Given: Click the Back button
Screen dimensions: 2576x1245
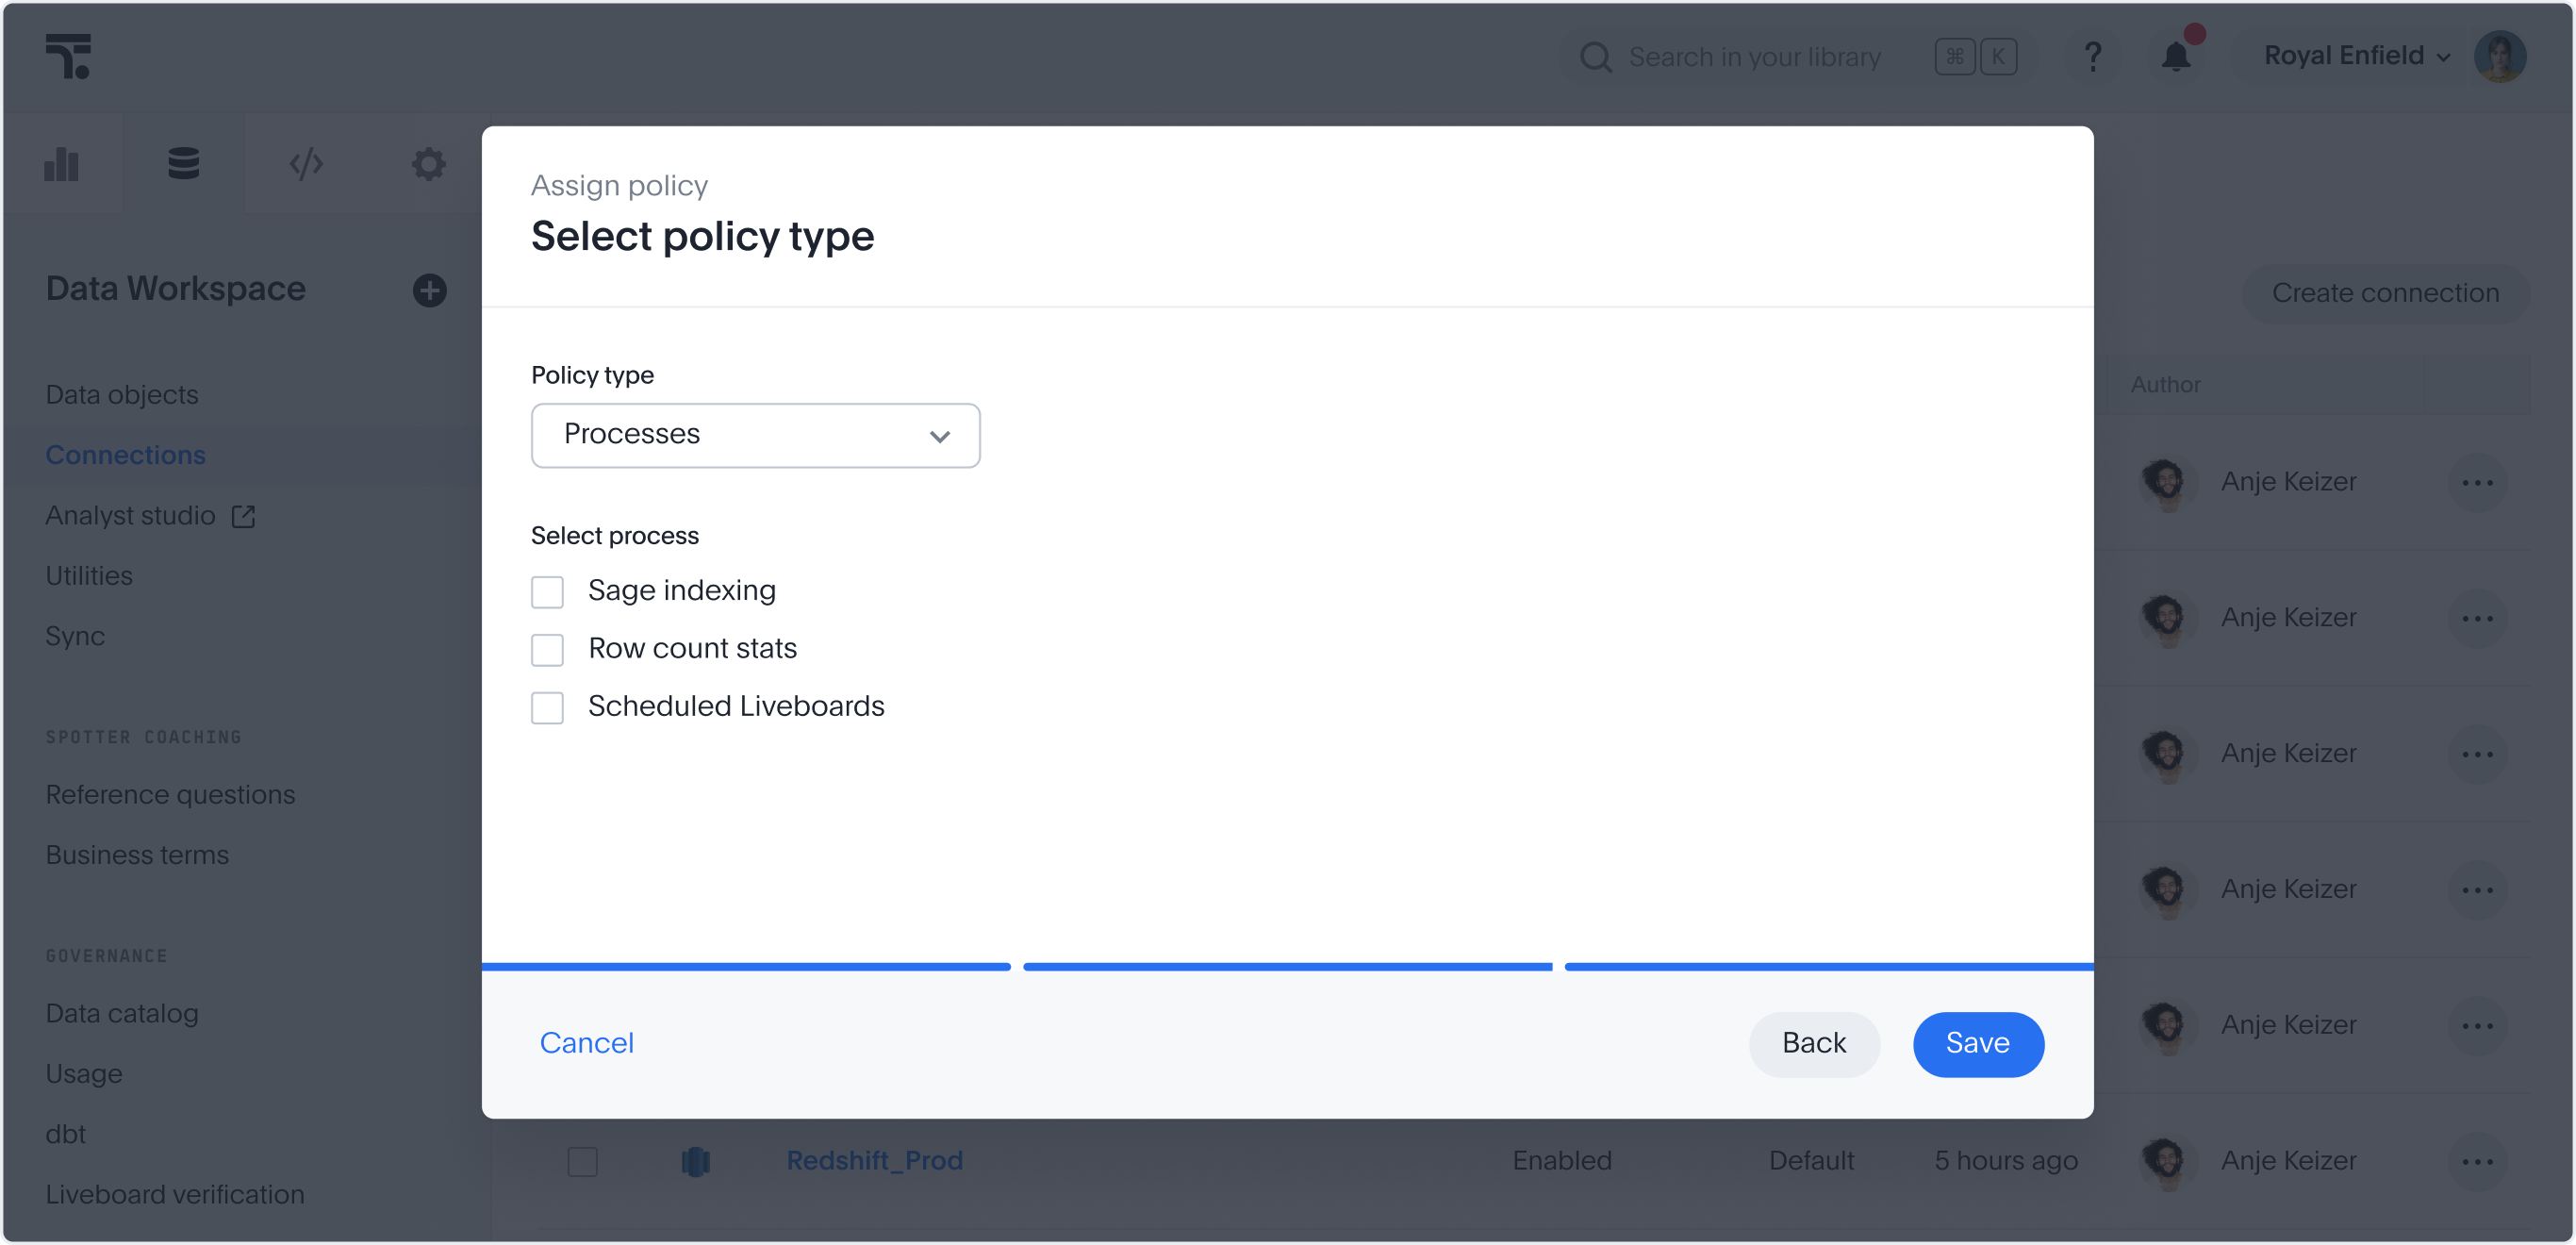Looking at the screenshot, I should point(1814,1044).
